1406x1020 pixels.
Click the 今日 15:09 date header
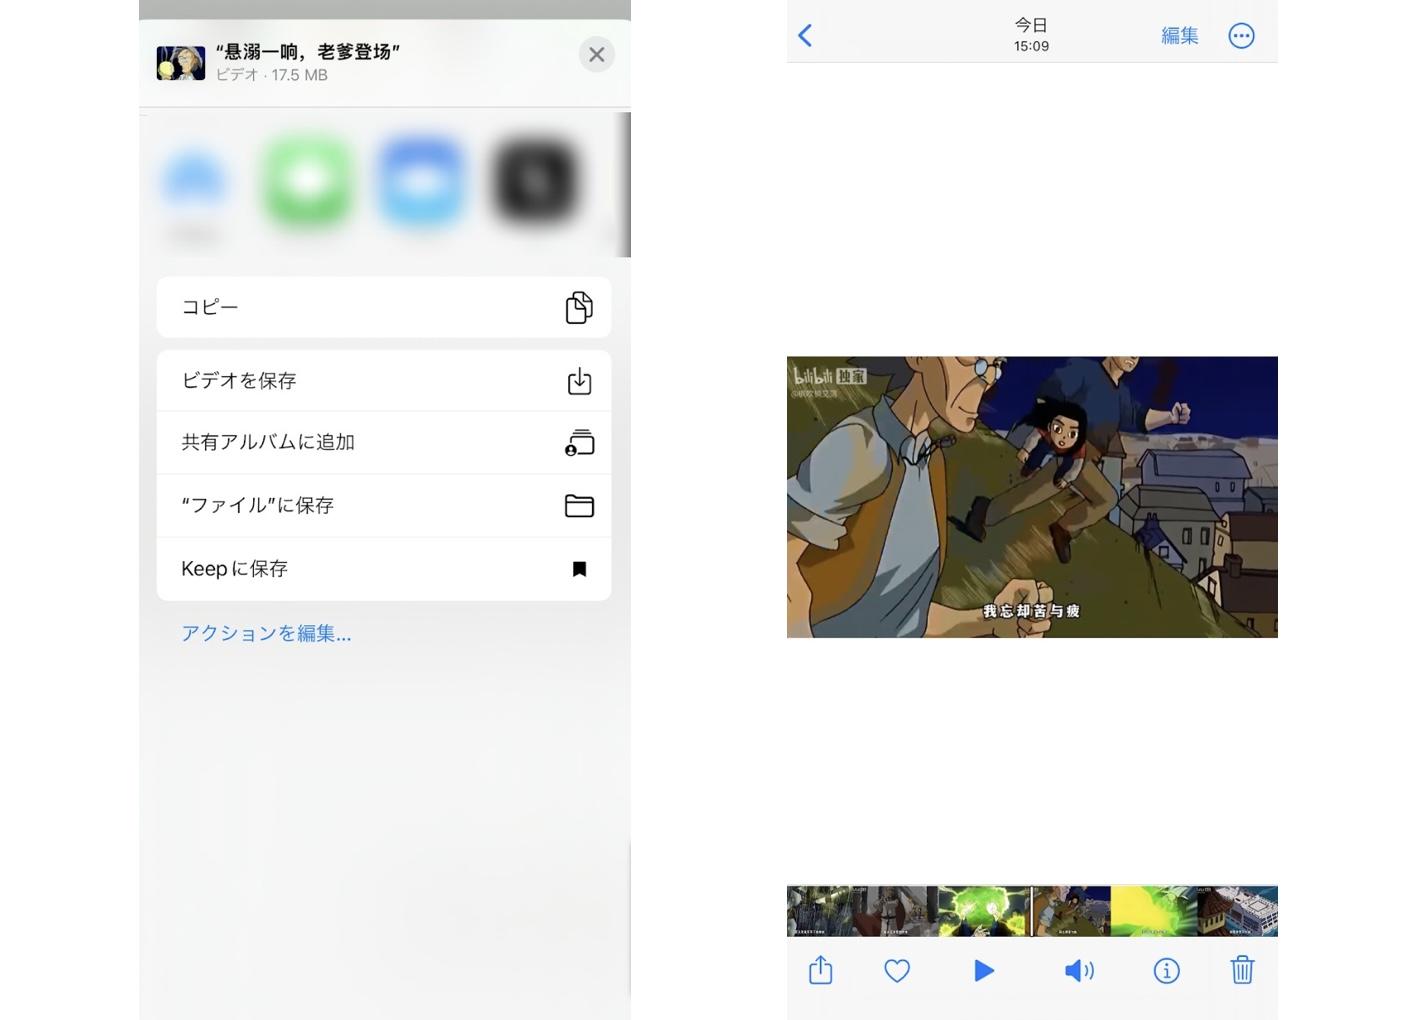pos(1031,35)
